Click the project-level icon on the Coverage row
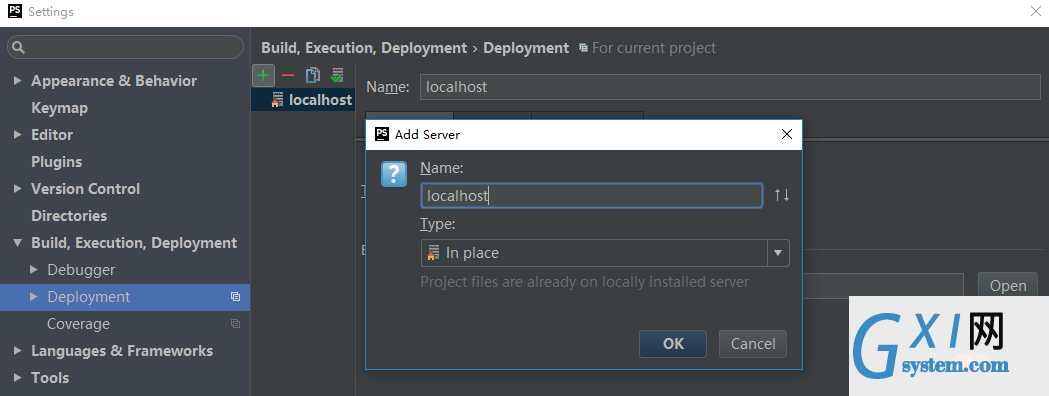The width and height of the screenshot is (1049, 396). 235,324
